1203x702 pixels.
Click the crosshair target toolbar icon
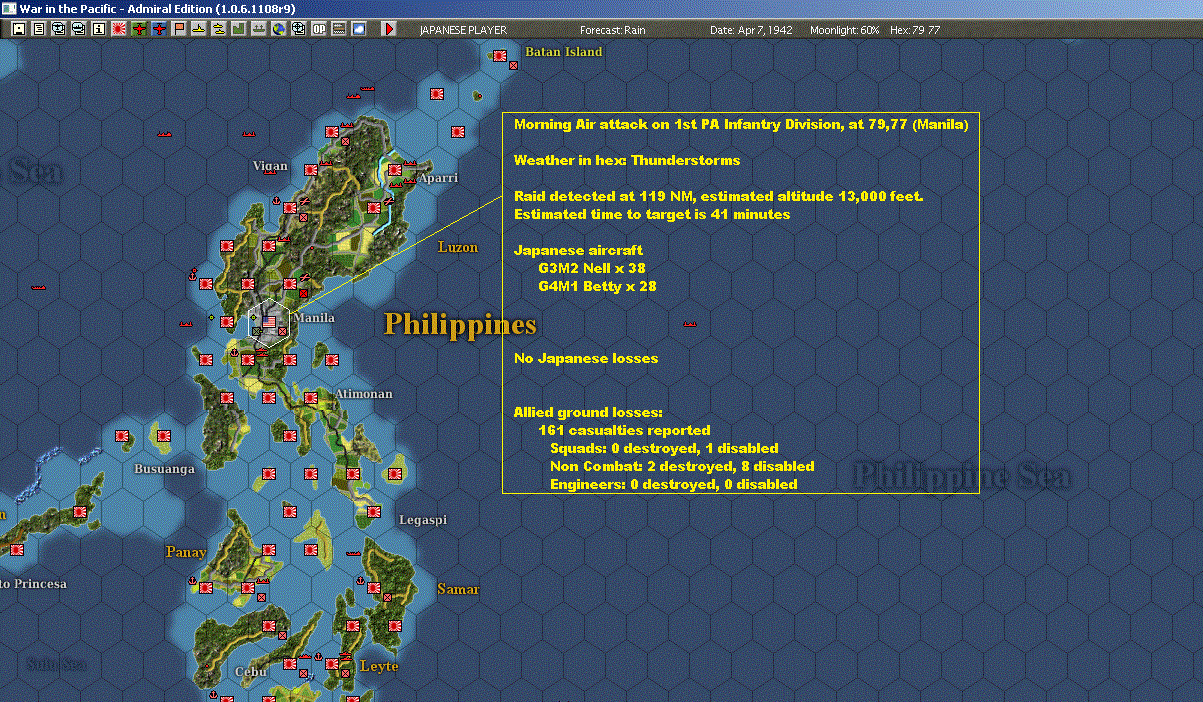click(x=298, y=29)
